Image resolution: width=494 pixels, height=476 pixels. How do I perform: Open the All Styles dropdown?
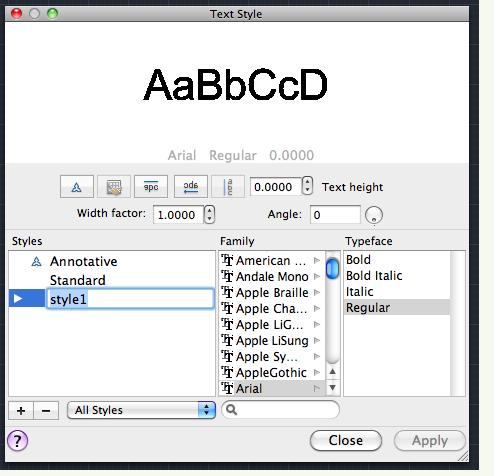(141, 410)
